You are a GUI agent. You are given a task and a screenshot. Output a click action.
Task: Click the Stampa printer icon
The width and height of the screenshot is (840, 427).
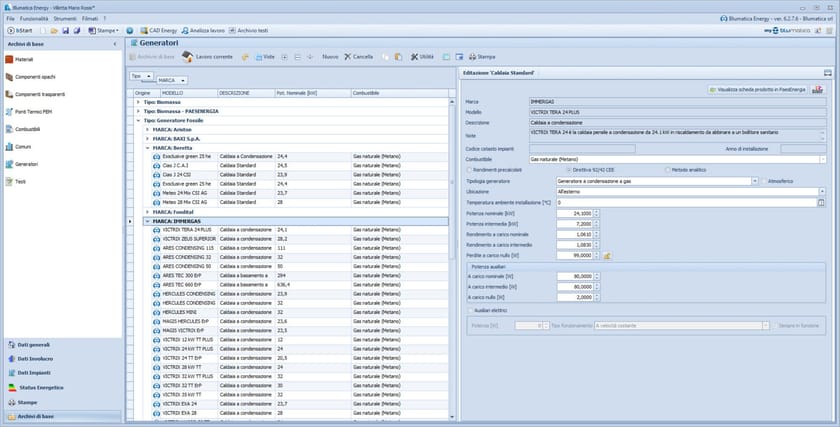tap(472, 56)
